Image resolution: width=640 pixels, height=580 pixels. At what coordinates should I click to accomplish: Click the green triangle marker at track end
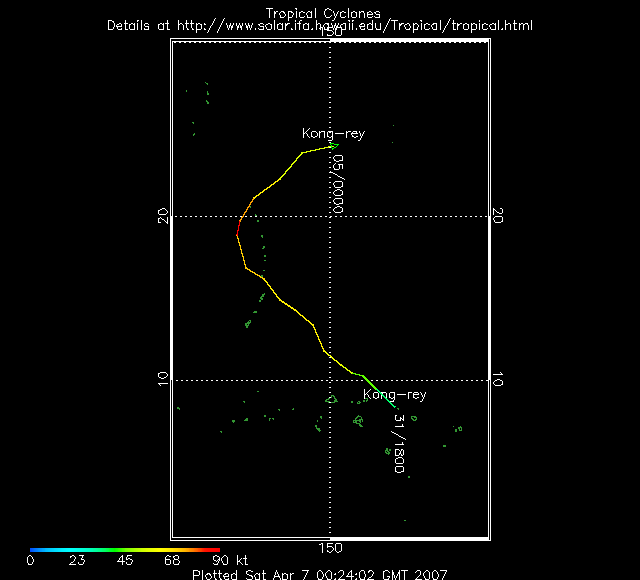click(x=334, y=146)
